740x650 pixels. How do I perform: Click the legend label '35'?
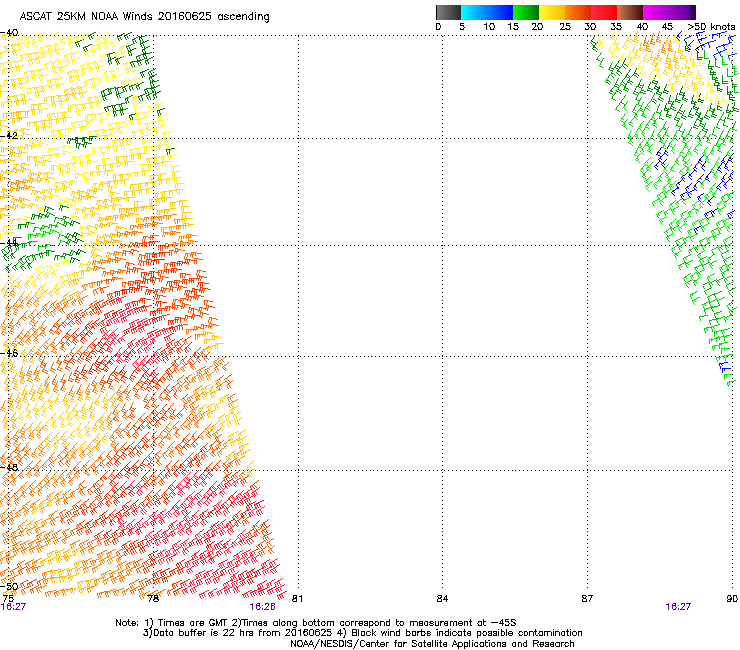tap(616, 27)
